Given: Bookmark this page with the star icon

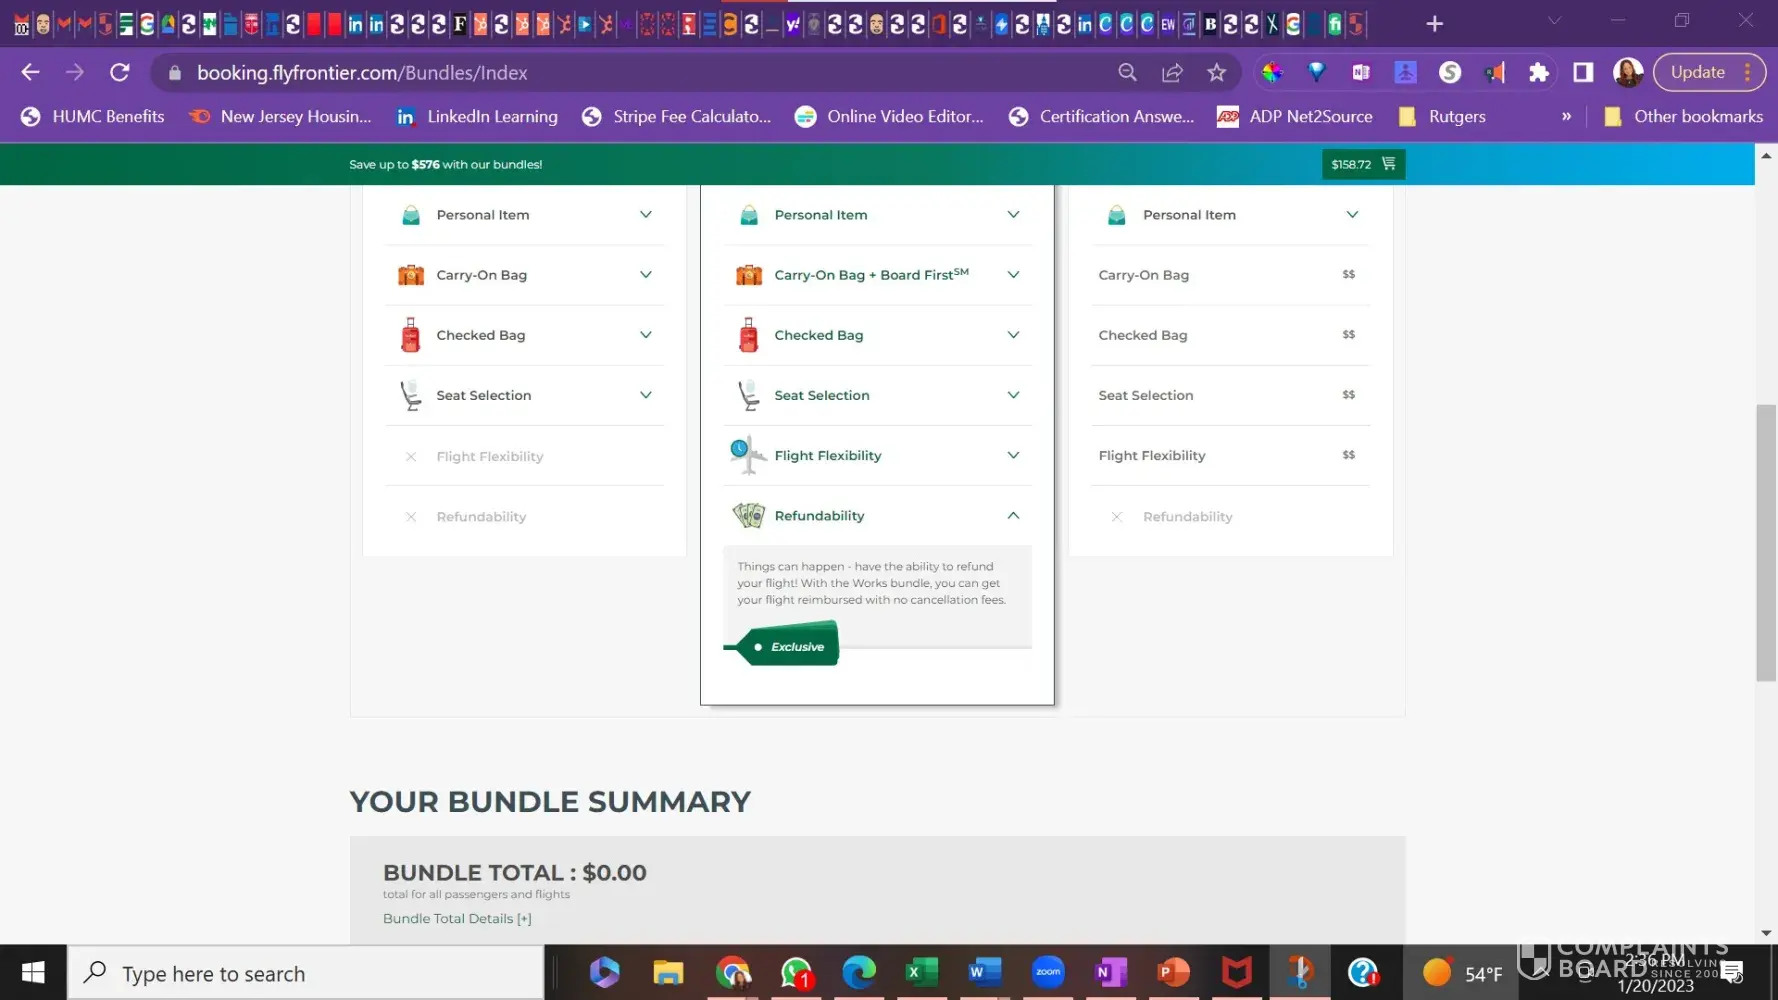Looking at the screenshot, I should tap(1216, 72).
